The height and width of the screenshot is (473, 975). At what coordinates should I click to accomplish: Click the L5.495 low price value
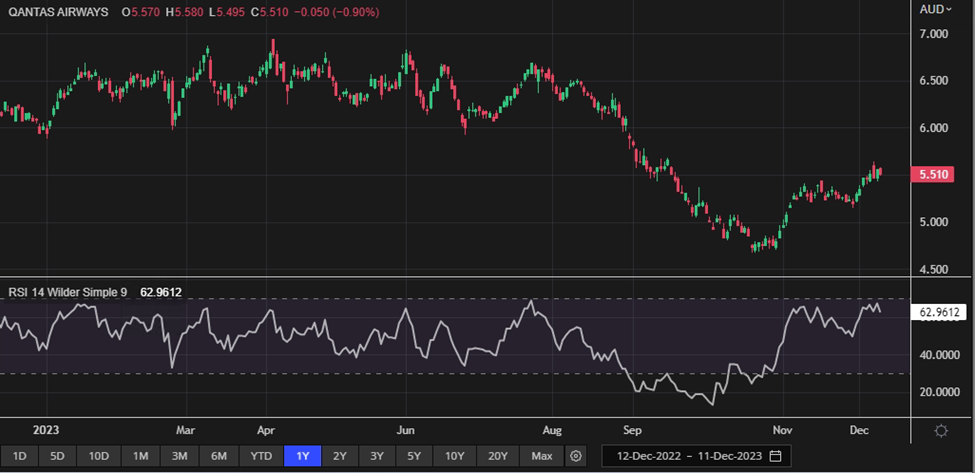click(x=228, y=12)
